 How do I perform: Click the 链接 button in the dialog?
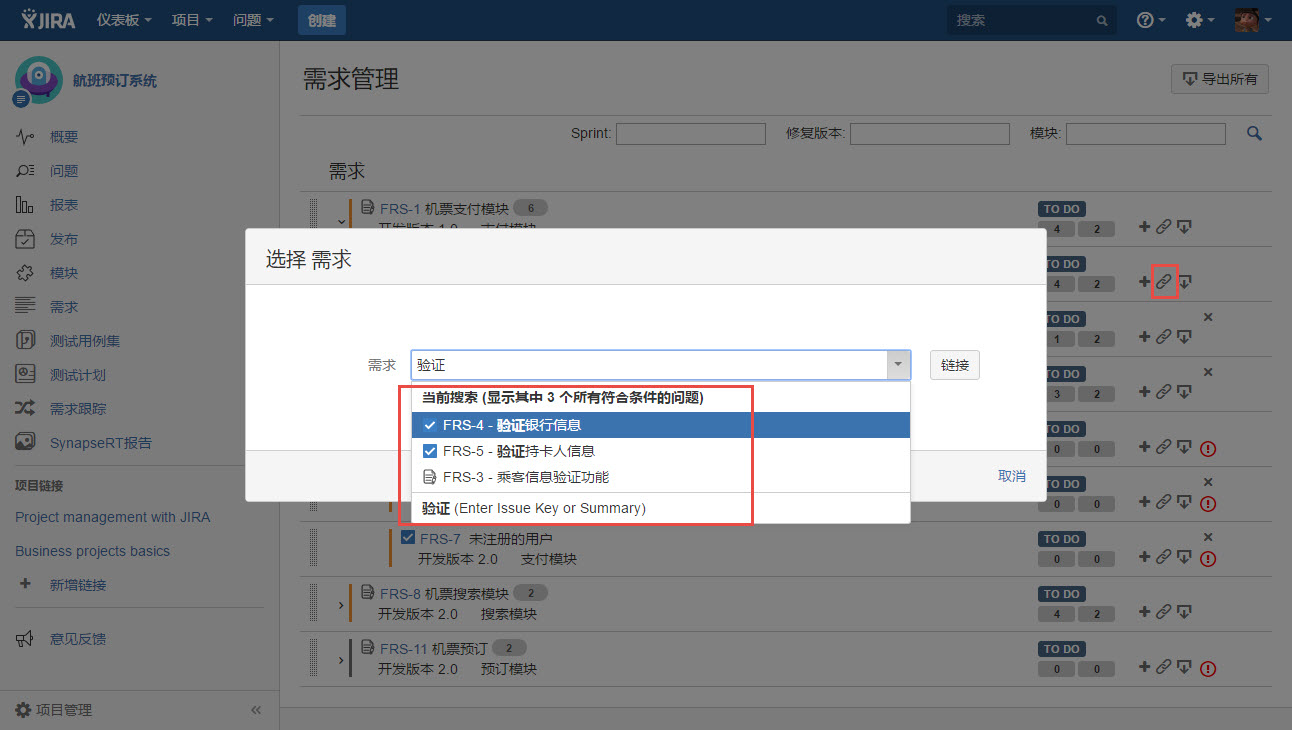pyautogui.click(x=955, y=365)
